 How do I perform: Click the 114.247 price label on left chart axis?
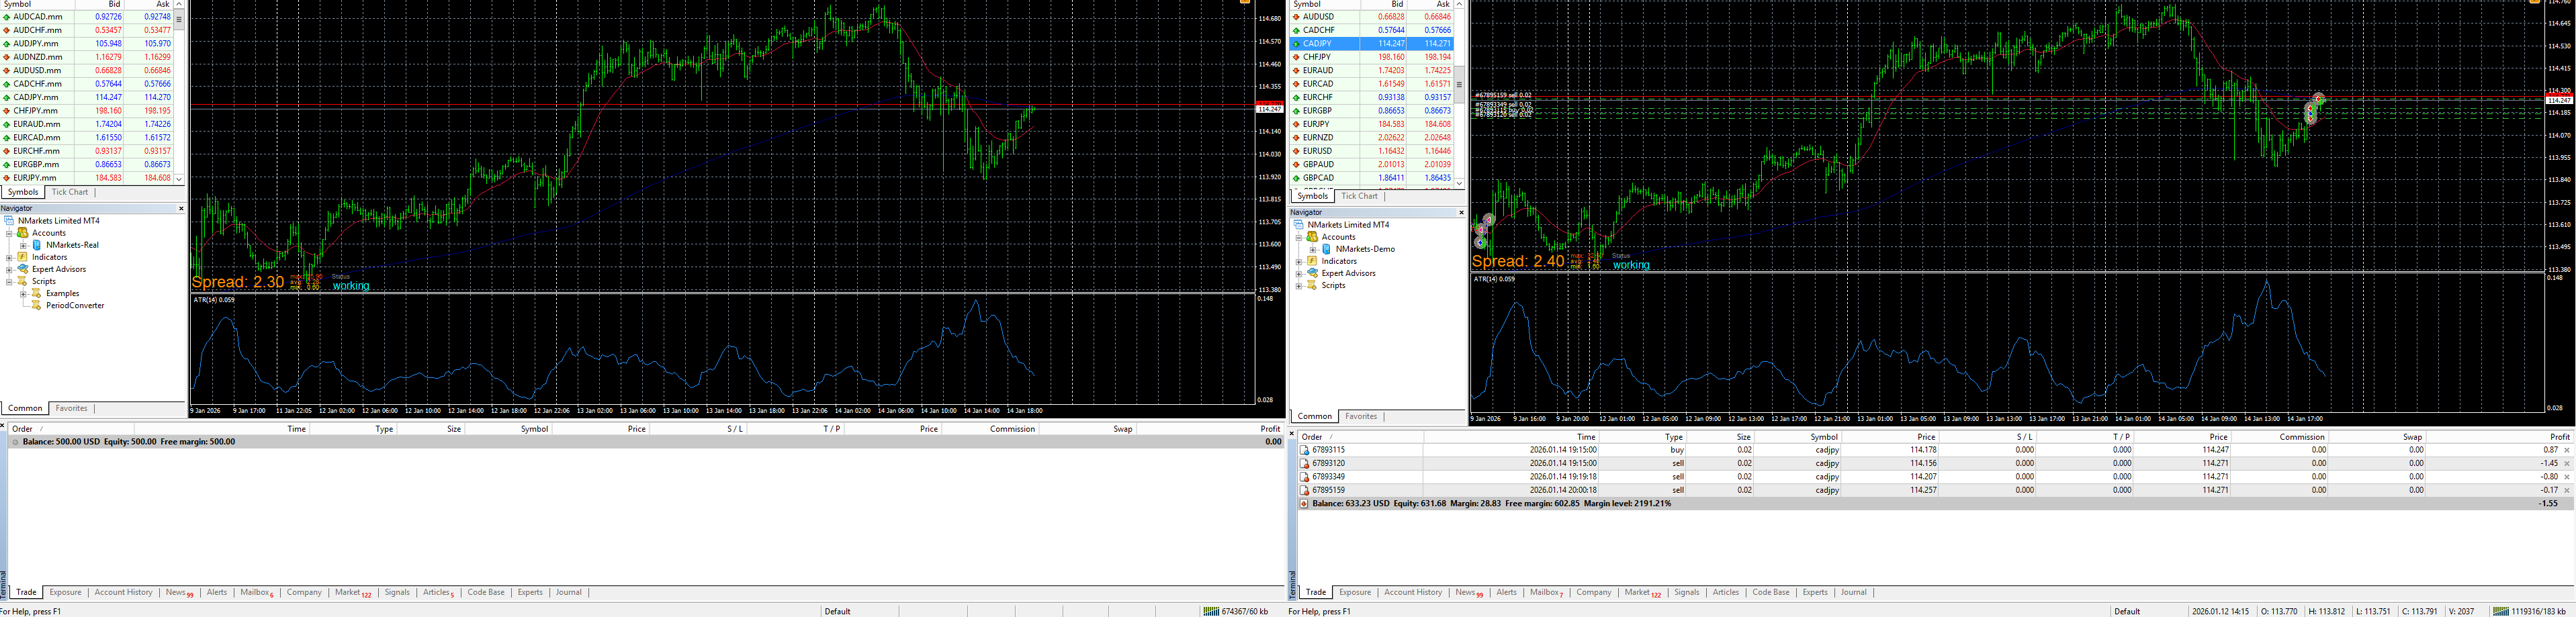1269,108
